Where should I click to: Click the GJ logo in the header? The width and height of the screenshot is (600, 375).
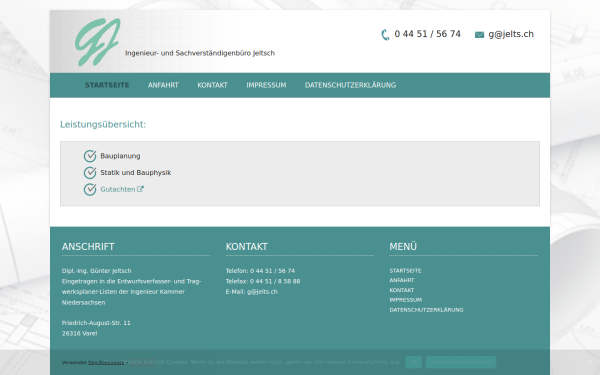(98, 42)
